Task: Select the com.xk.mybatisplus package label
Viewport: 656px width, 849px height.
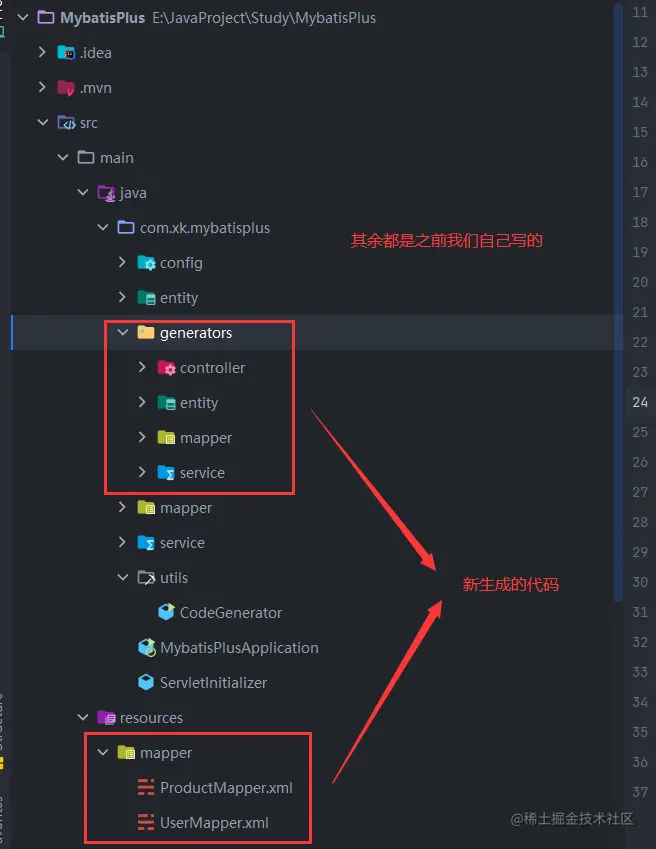Action: 205,228
